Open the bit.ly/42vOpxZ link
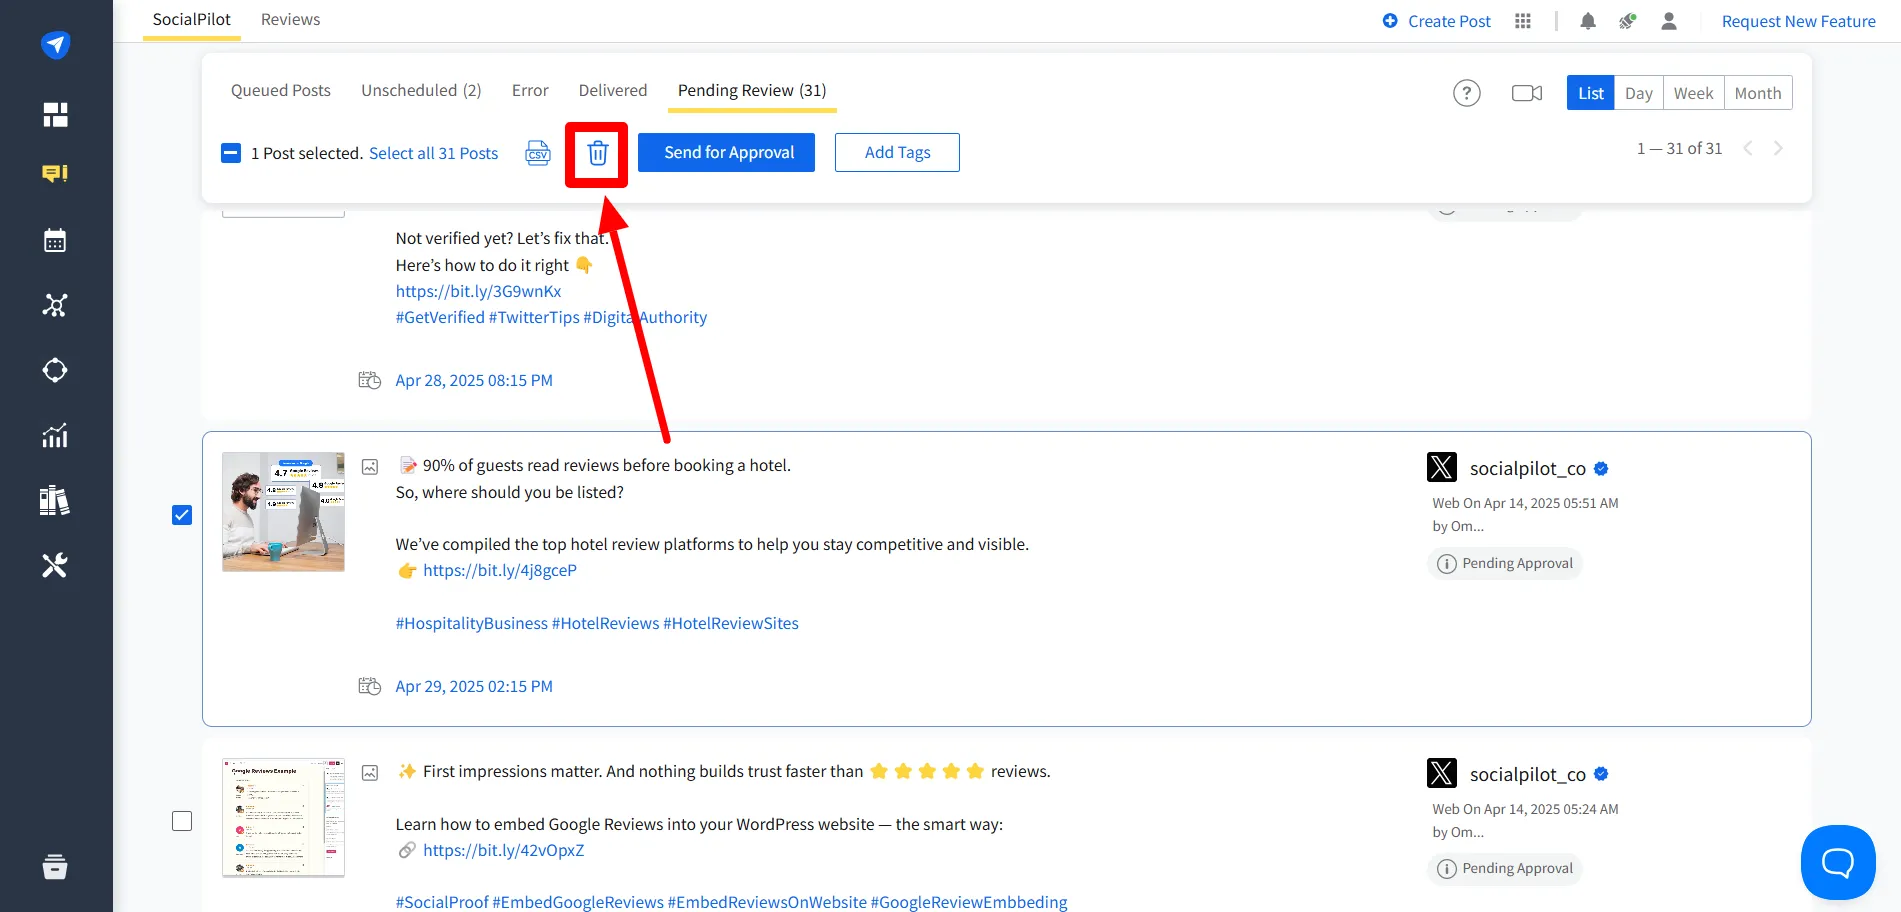 pos(503,850)
